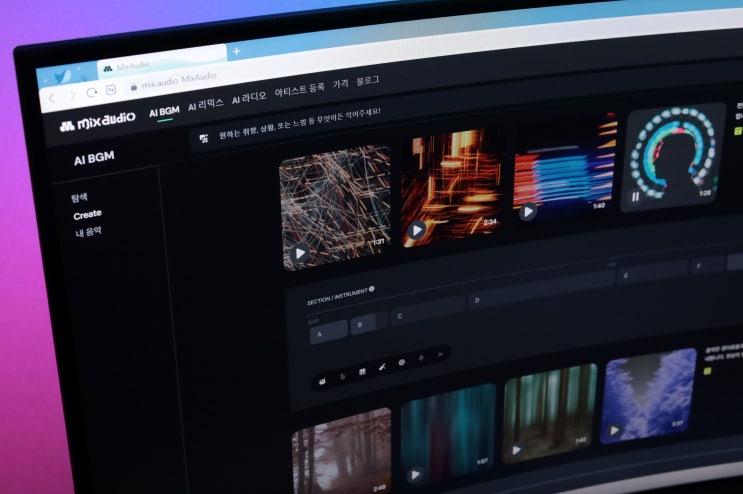
Task: Open the 아티스트 등록 menu item
Action: pyautogui.click(x=299, y=89)
